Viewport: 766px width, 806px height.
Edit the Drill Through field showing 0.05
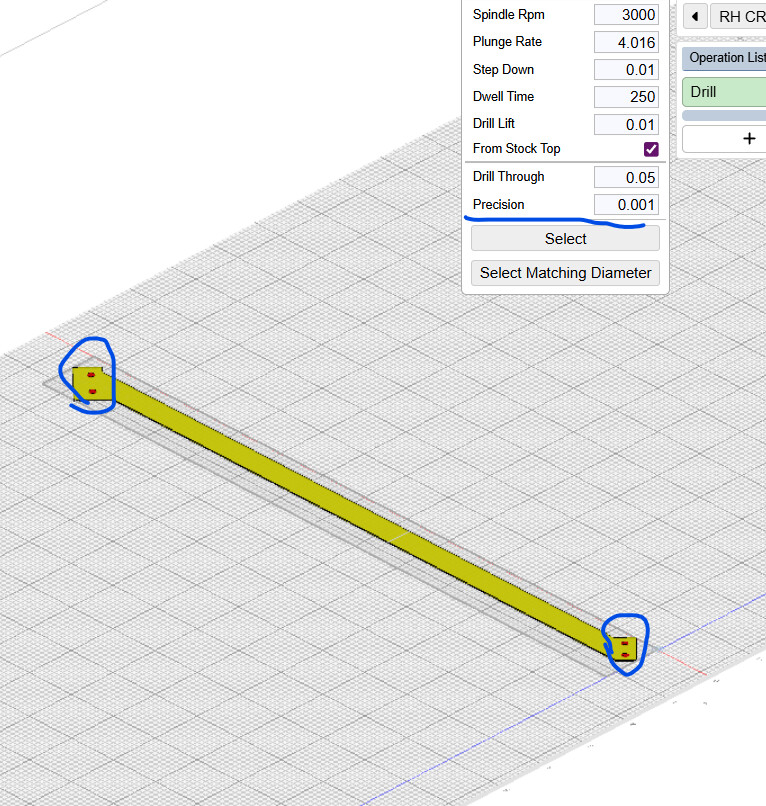pos(626,177)
